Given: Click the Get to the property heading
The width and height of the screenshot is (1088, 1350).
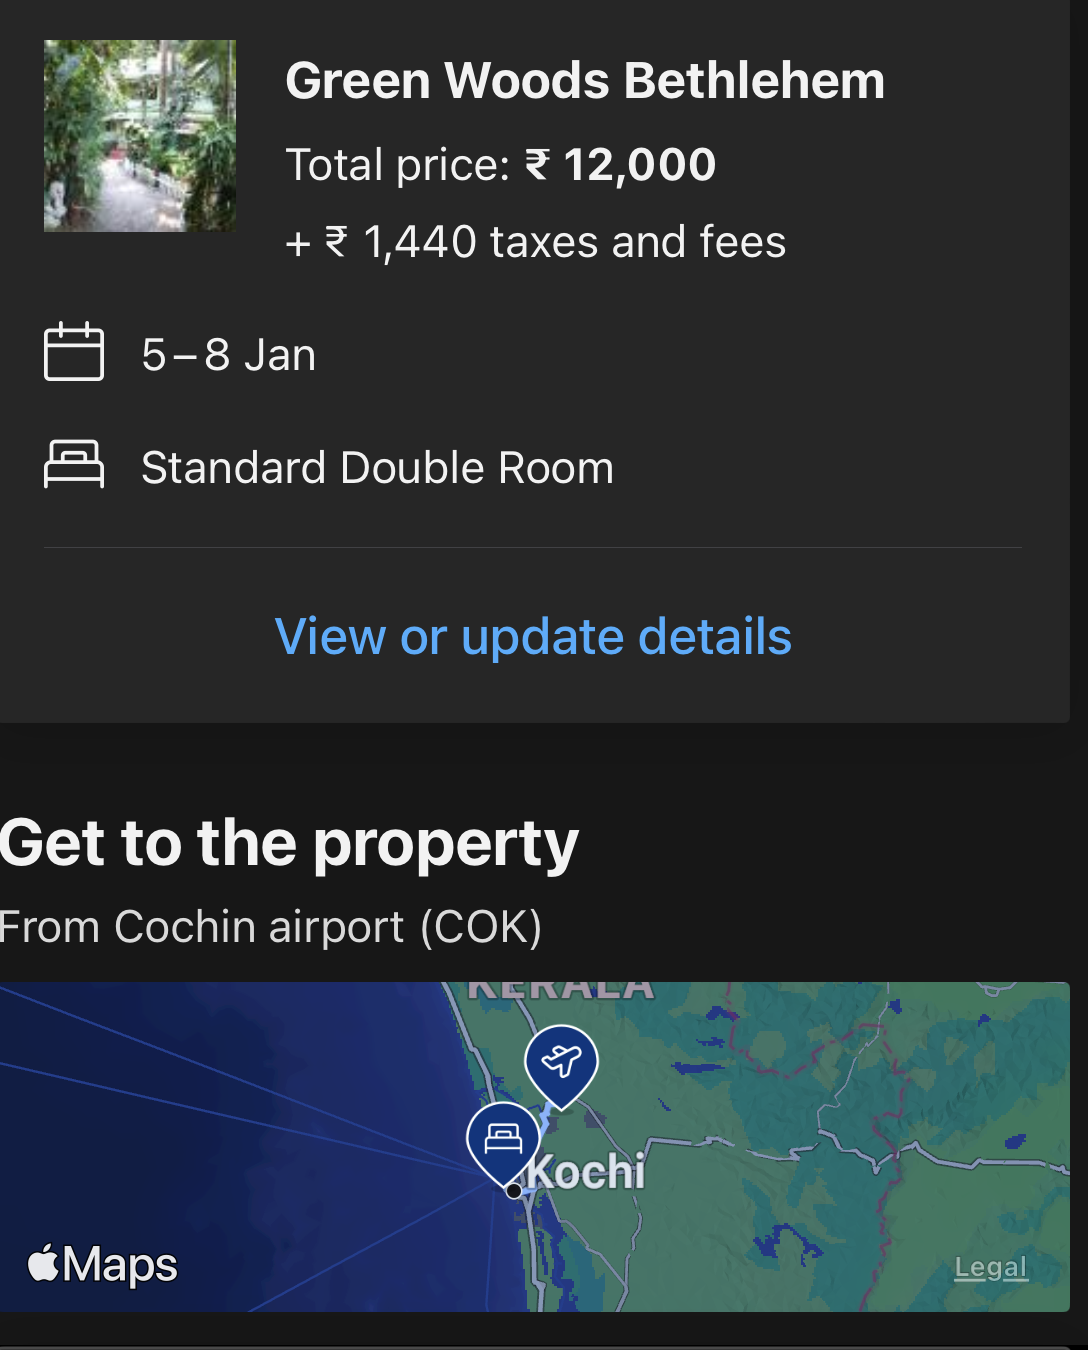Looking at the screenshot, I should (x=290, y=843).
